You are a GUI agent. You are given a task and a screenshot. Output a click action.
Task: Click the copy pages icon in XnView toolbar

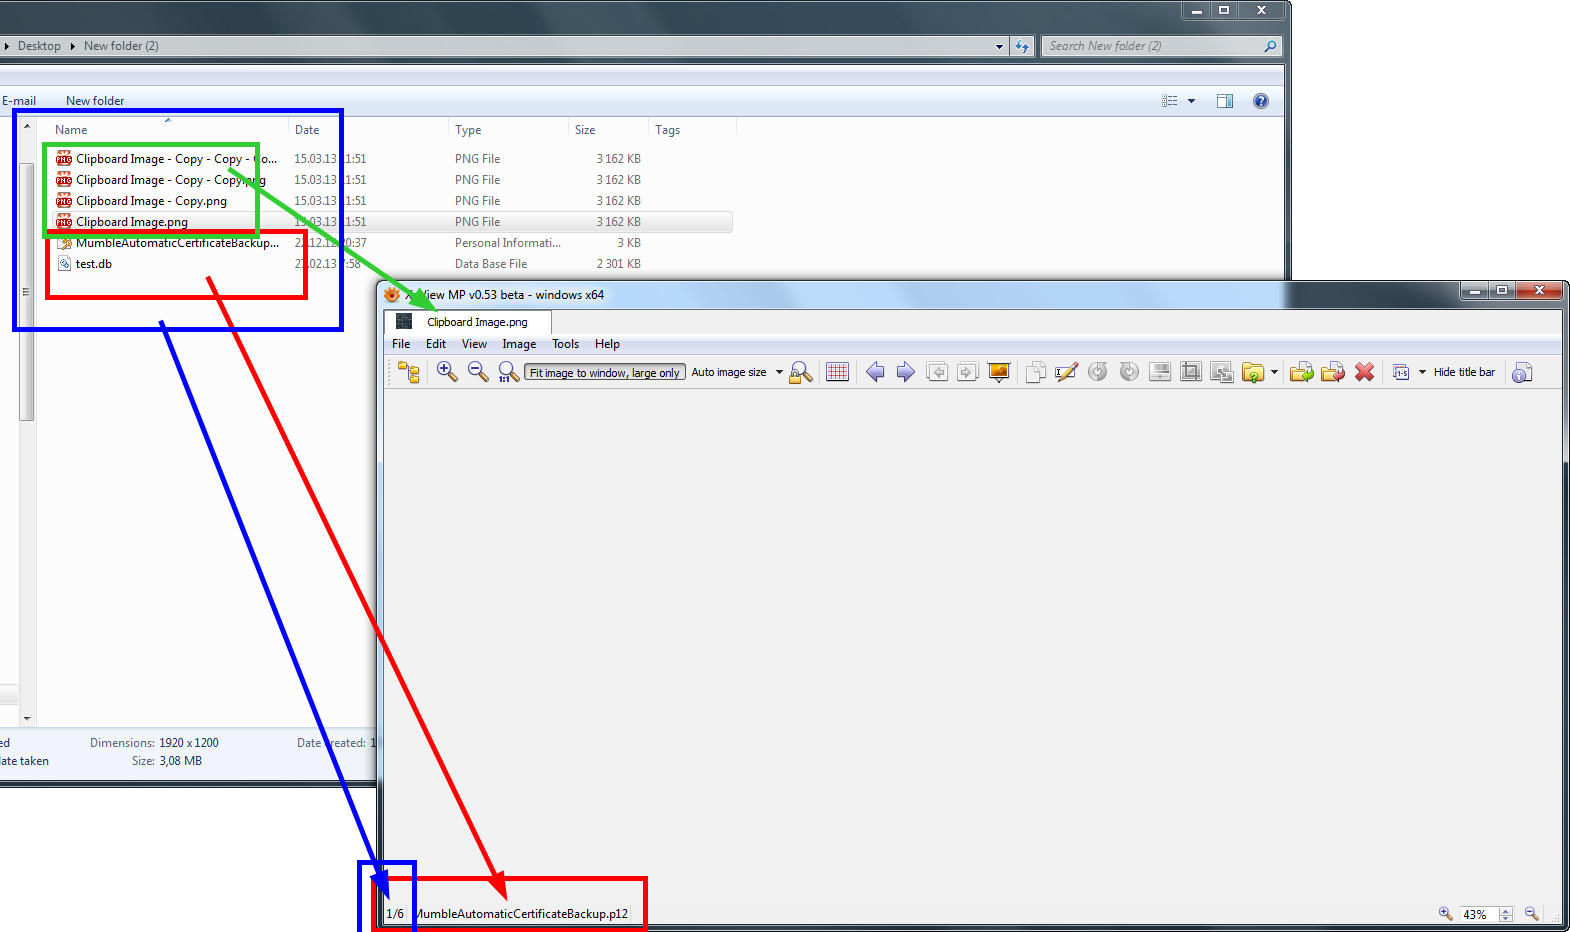1036,372
